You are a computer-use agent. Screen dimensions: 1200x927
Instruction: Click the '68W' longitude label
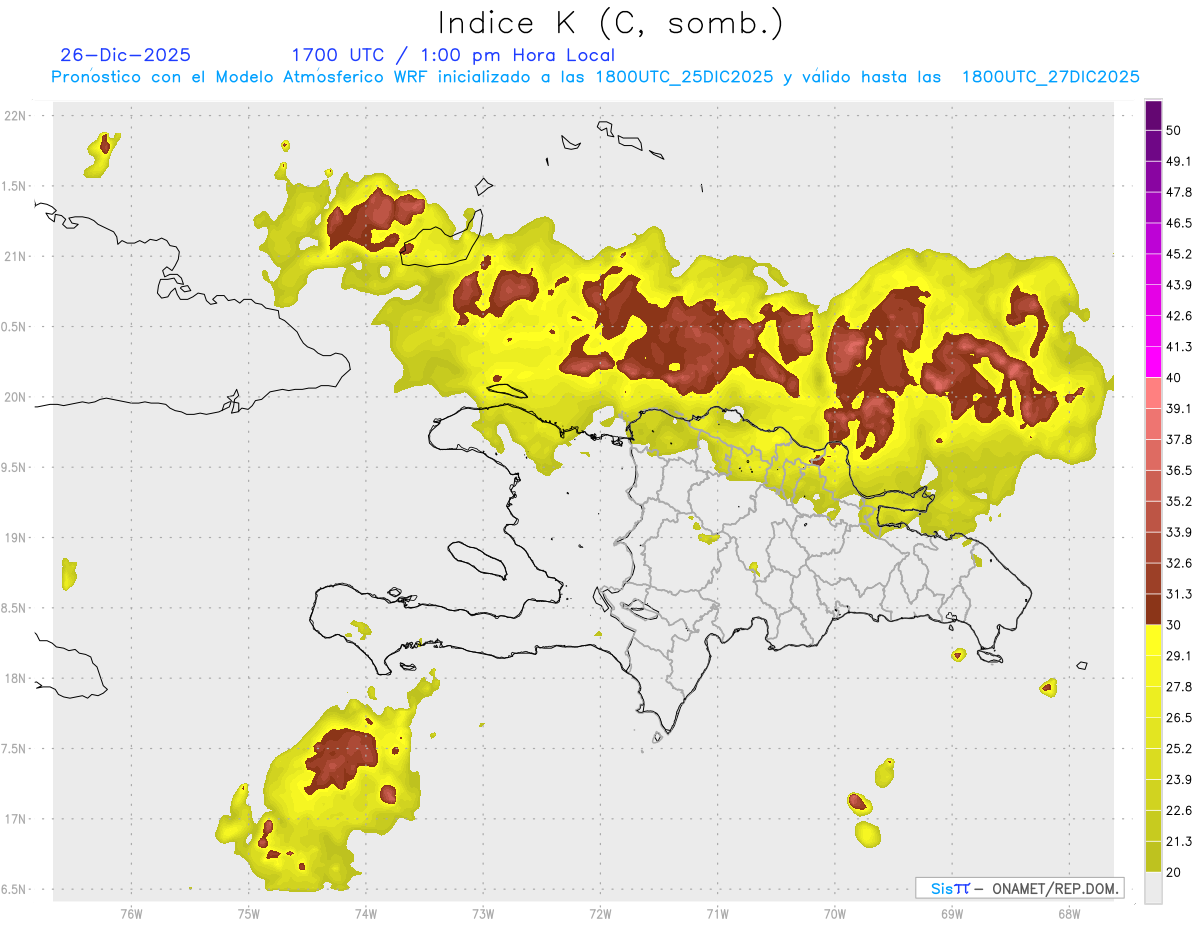coord(1069,914)
